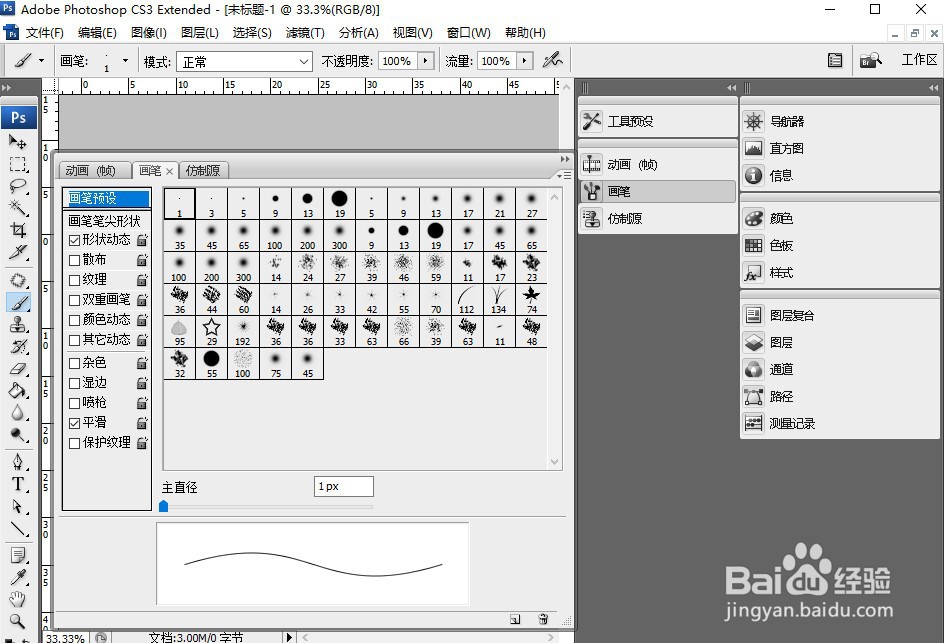Enable airbrush mode in options bar
This screenshot has width=944, height=643.
coord(552,60)
